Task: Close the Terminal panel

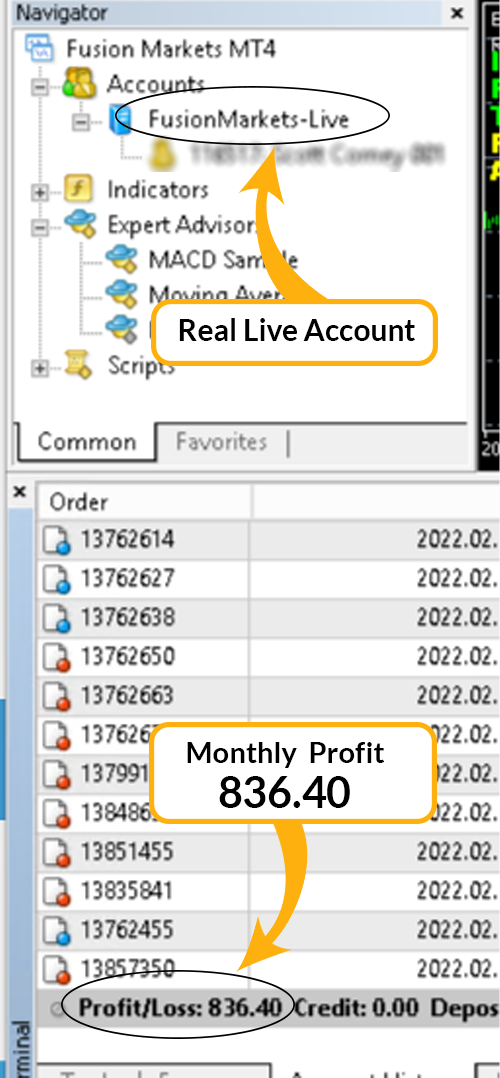Action: tap(19, 492)
